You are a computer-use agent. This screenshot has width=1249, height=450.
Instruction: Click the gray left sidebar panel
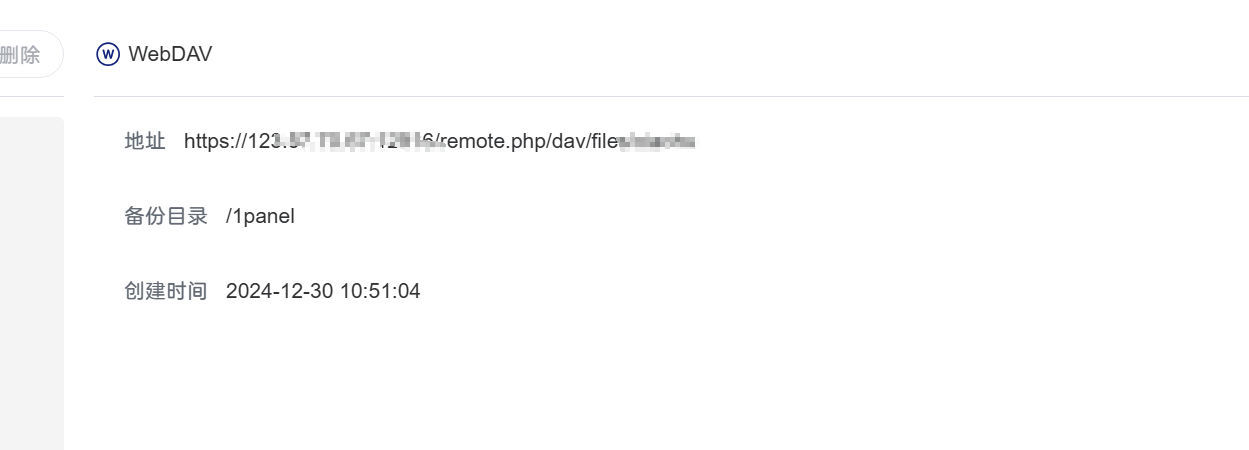tap(32, 283)
